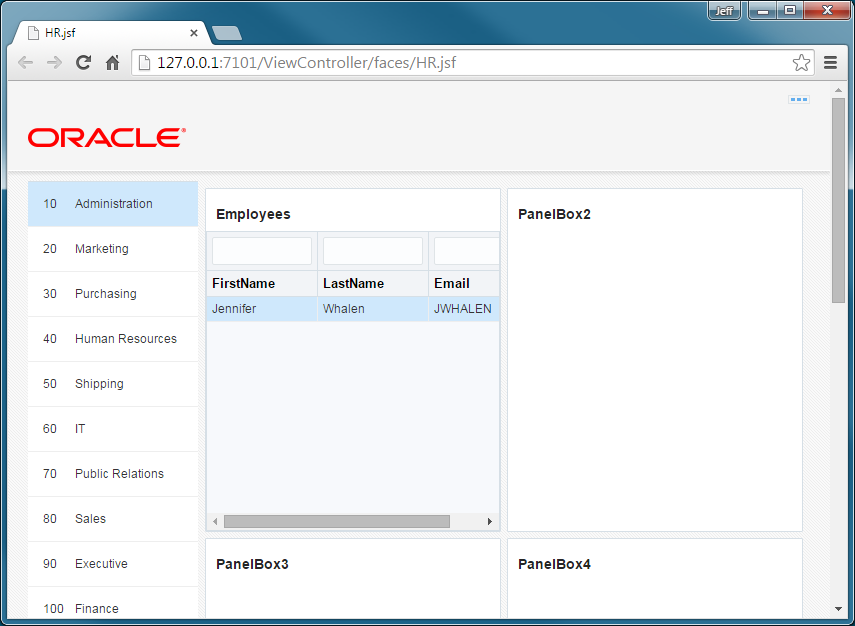Open a new browser tab
The image size is (855, 626).
click(227, 33)
